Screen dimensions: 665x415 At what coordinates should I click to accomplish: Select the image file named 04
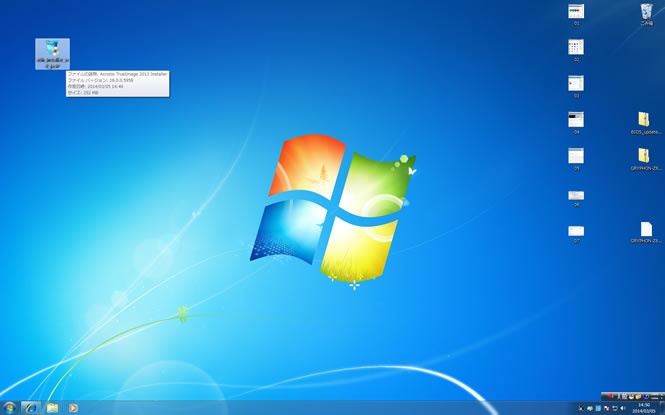[576, 123]
